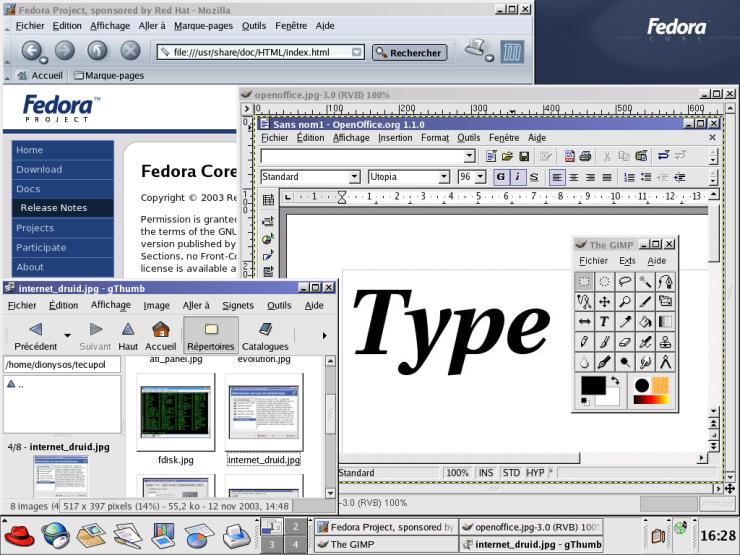Screen dimensions: 740x555
Task: Toggle INS insert mode in status bar
Action: (486, 473)
